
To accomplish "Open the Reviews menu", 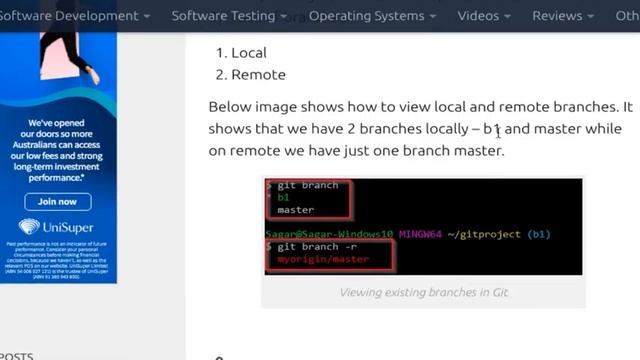I will coord(562,16).
